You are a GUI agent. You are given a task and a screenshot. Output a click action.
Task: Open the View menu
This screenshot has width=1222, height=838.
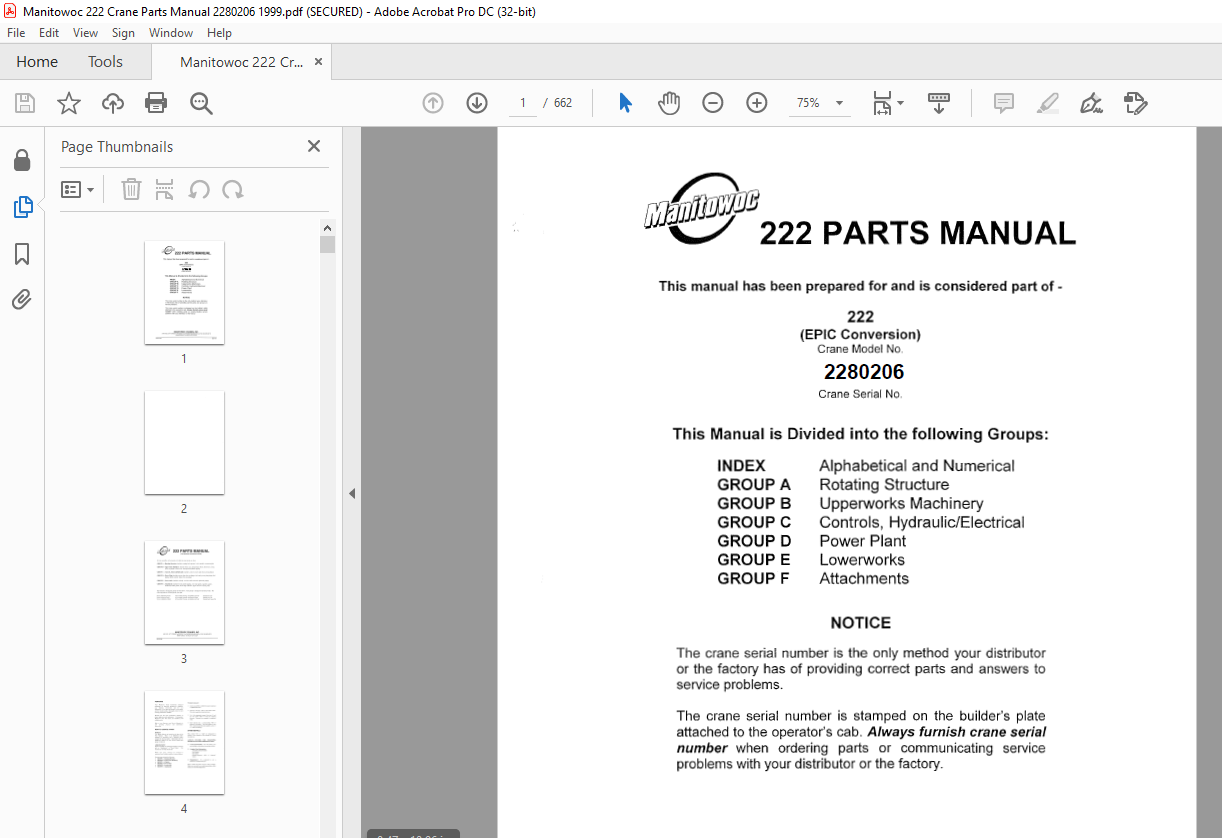point(86,33)
